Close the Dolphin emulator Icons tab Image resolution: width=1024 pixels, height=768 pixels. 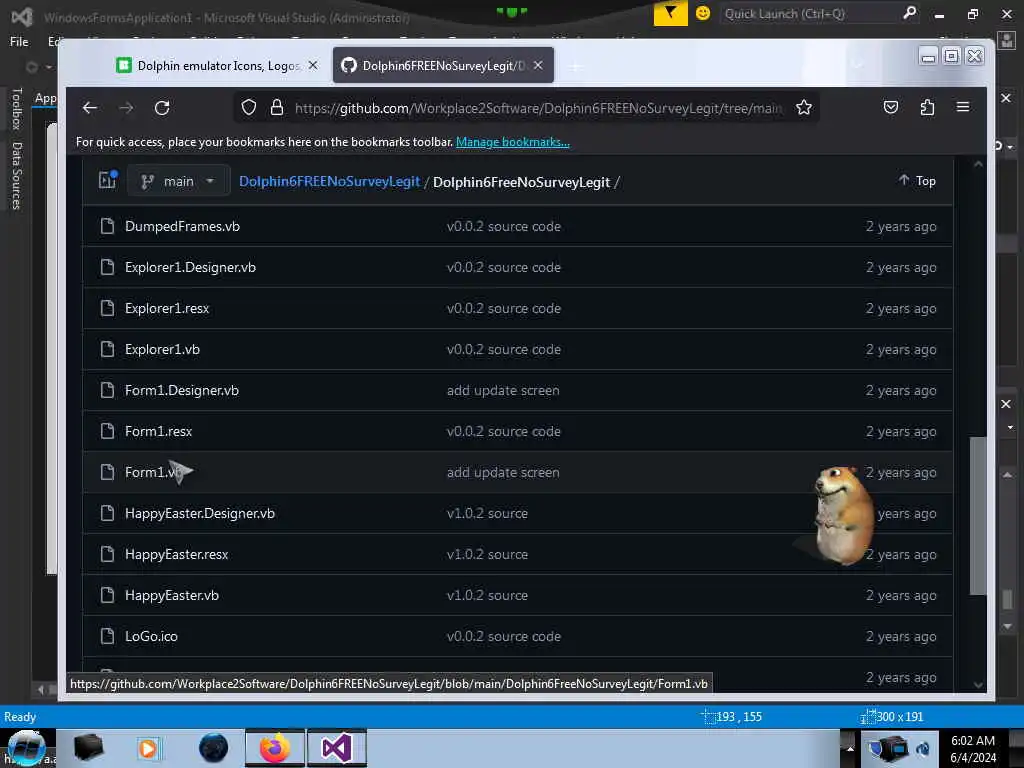(313, 65)
